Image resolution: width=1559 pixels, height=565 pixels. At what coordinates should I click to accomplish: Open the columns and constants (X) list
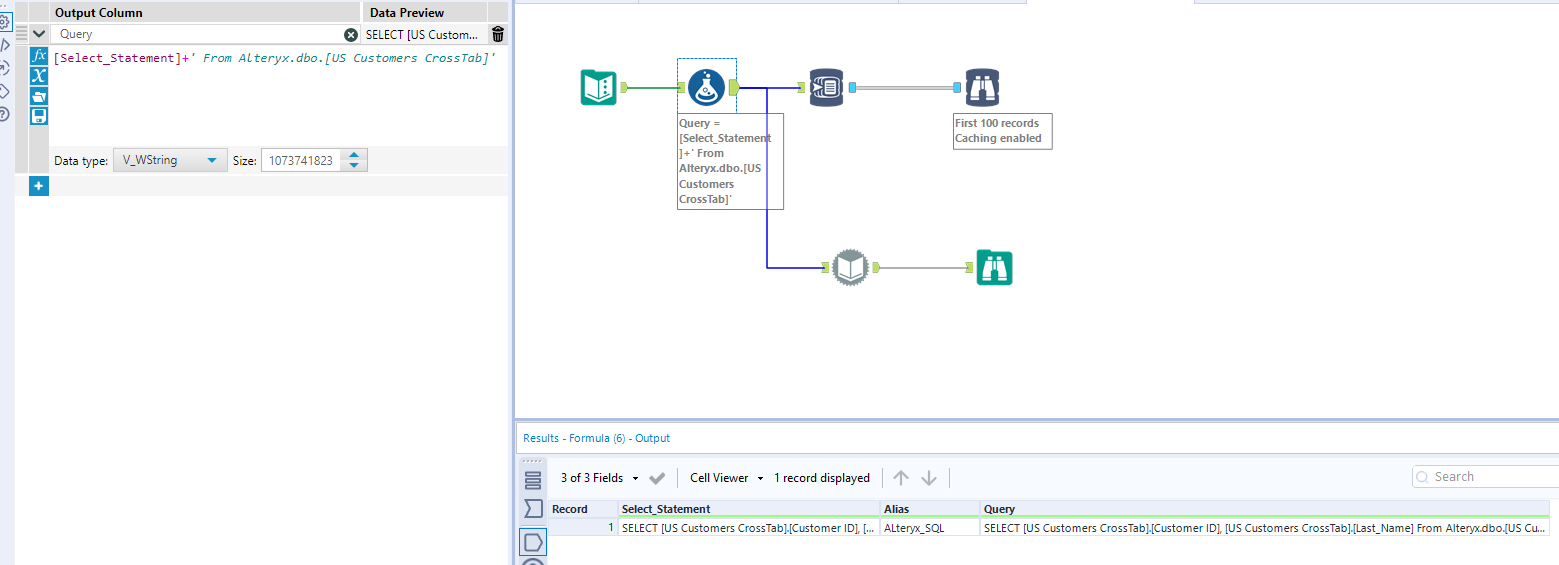click(x=39, y=76)
